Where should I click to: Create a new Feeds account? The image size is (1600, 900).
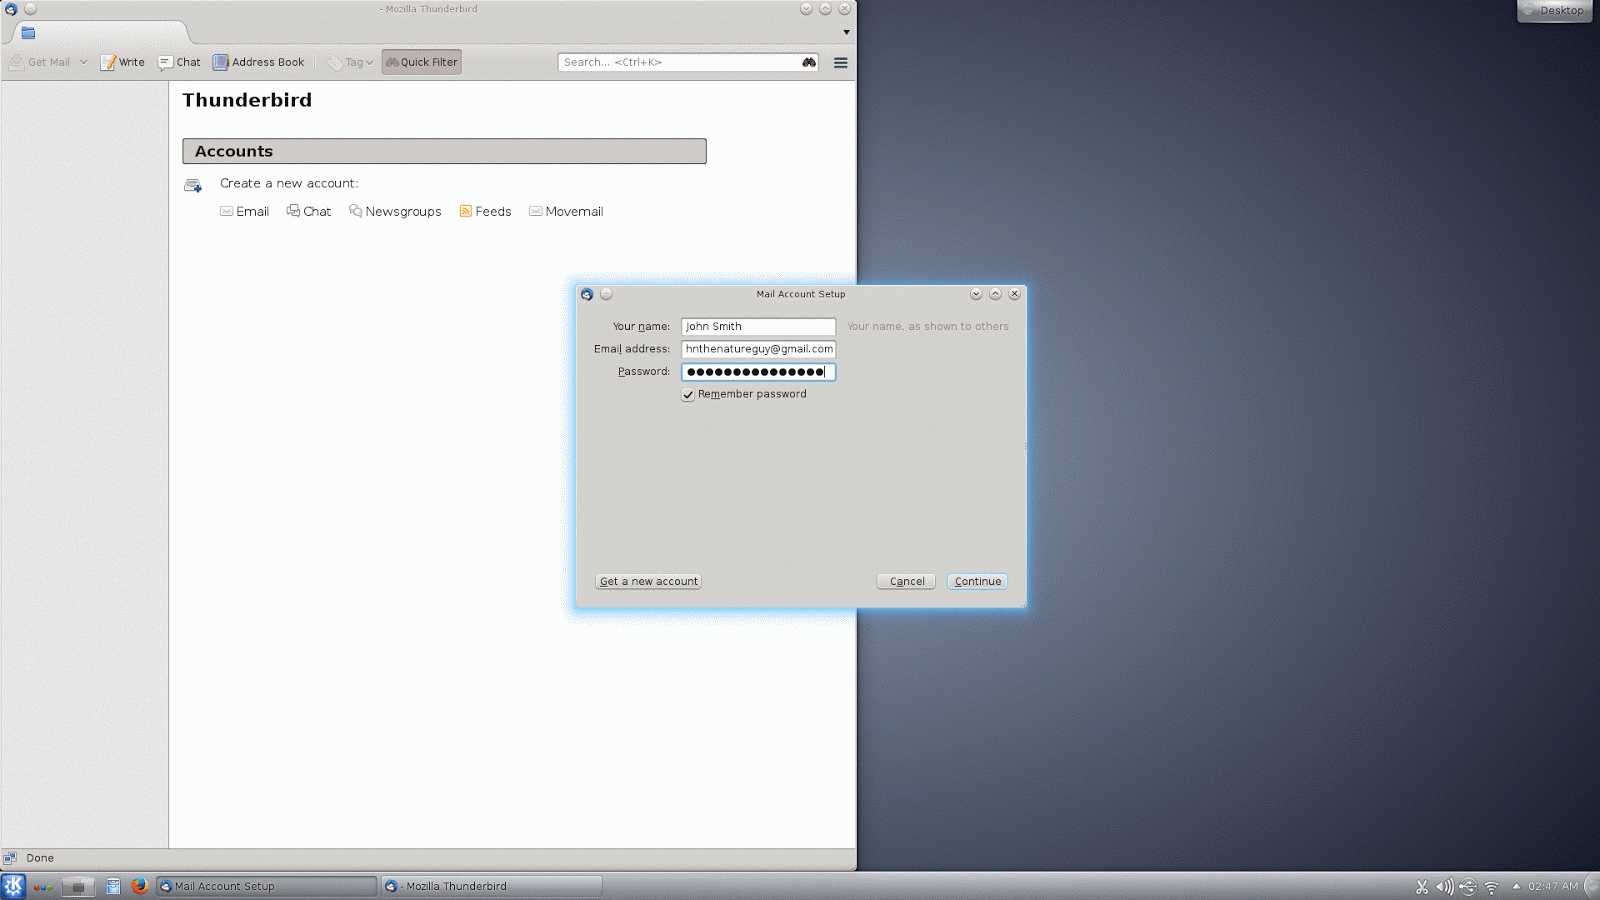pos(485,211)
